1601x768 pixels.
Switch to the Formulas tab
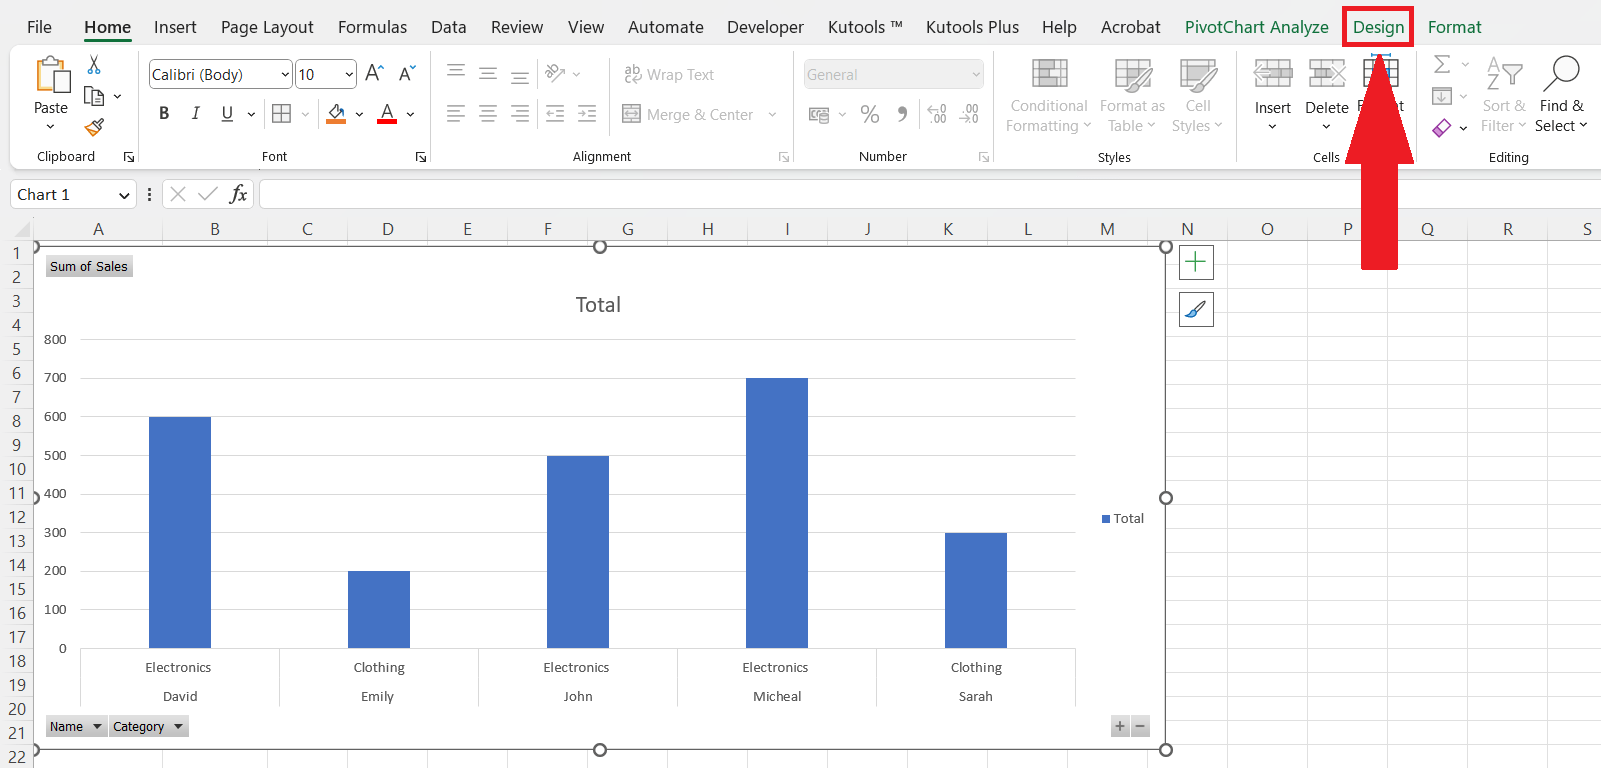372,27
